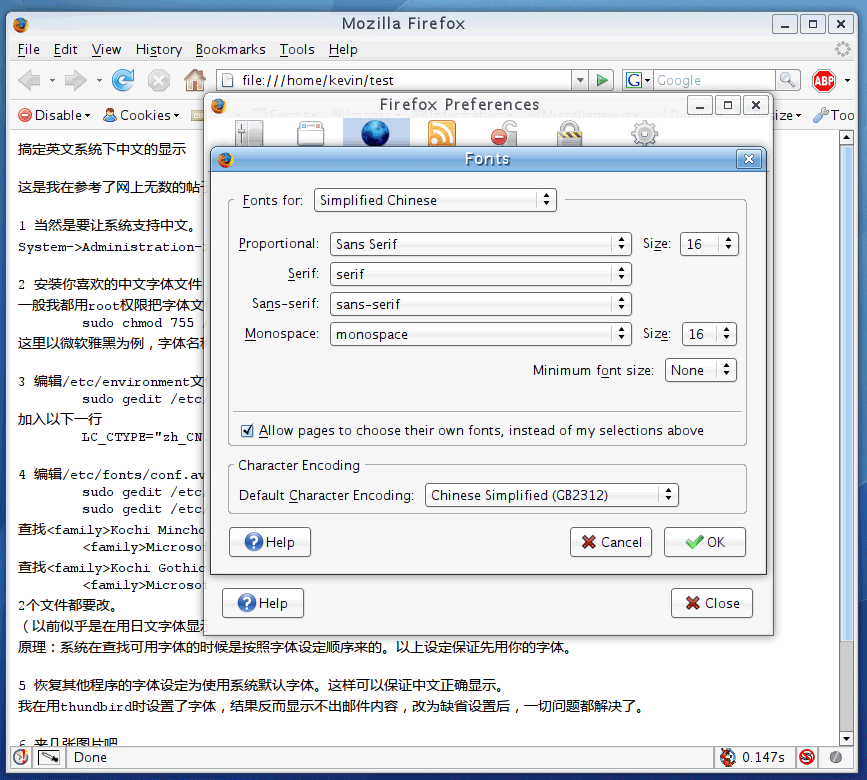Screen dimensions: 867x780
Task: Open the Bookmarks menu
Action: [x=231, y=50]
